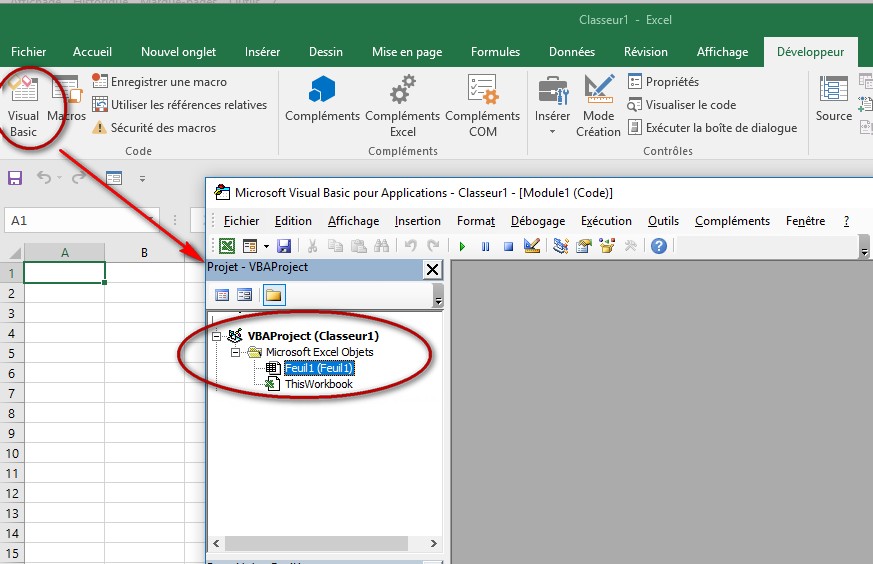873x564 pixels.
Task: Open Insertion menu in VBA editor
Action: pos(418,221)
